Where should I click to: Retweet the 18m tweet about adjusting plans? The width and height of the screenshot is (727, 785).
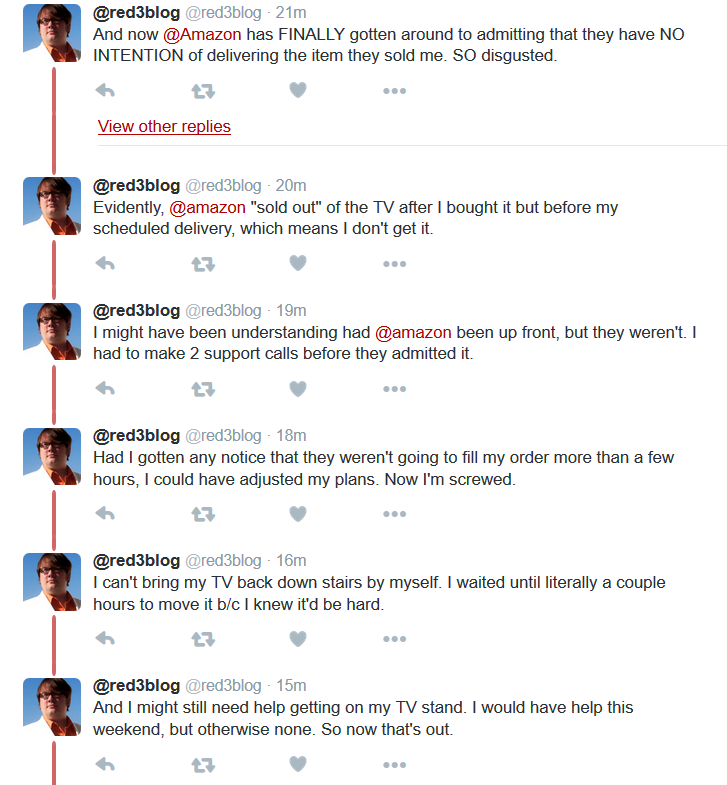tap(203, 514)
